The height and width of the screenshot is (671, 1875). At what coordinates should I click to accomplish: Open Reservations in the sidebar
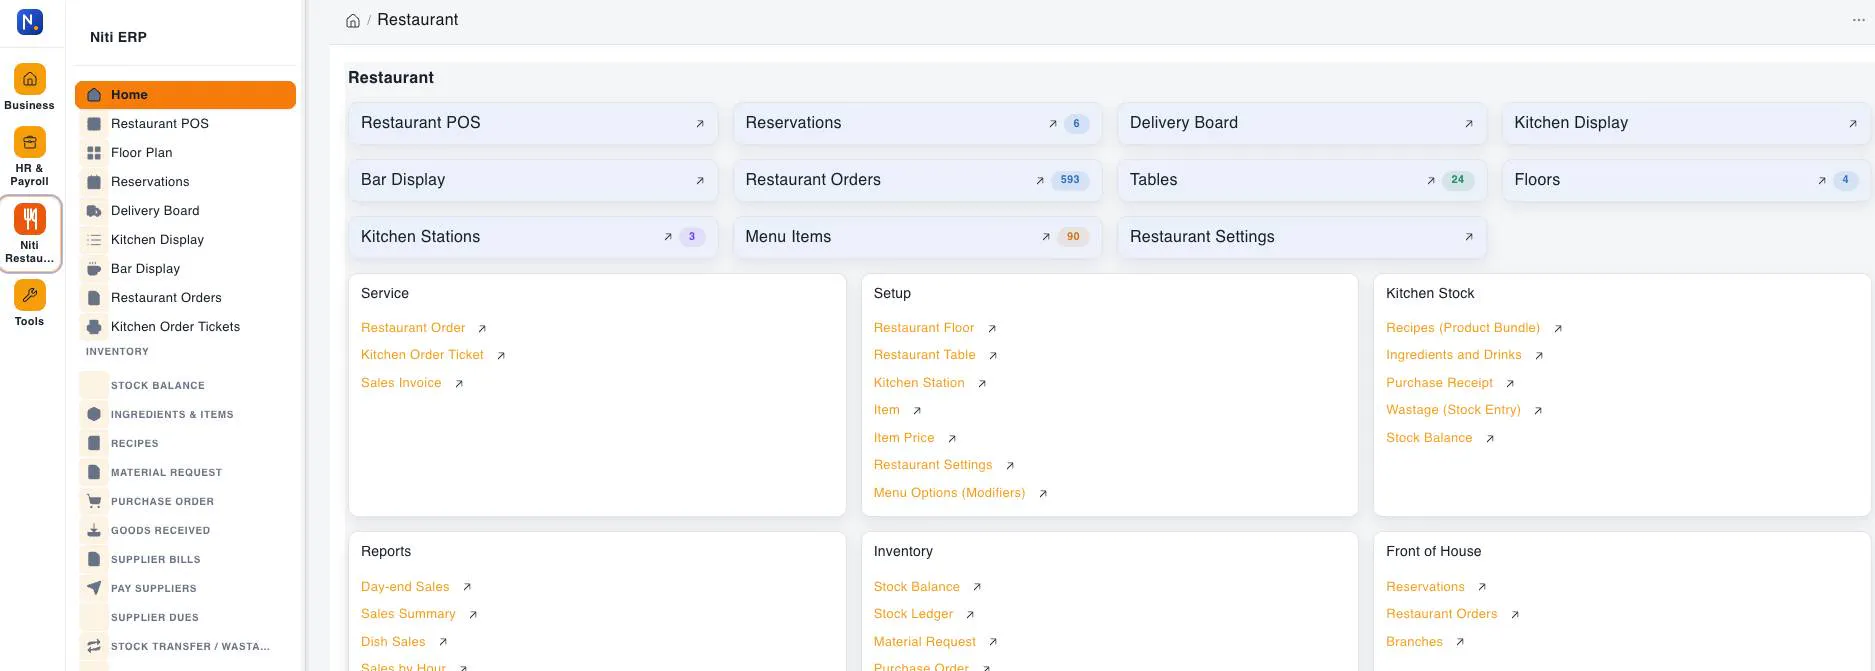coord(150,182)
